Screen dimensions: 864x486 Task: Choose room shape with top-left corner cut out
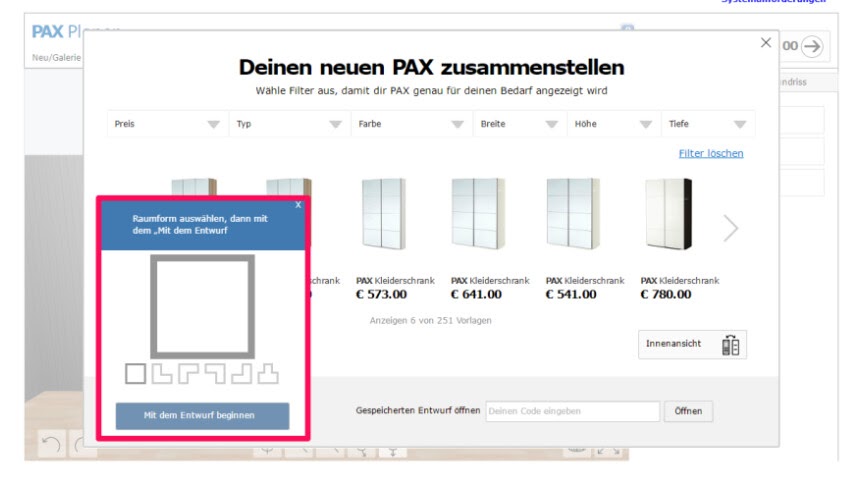241,374
